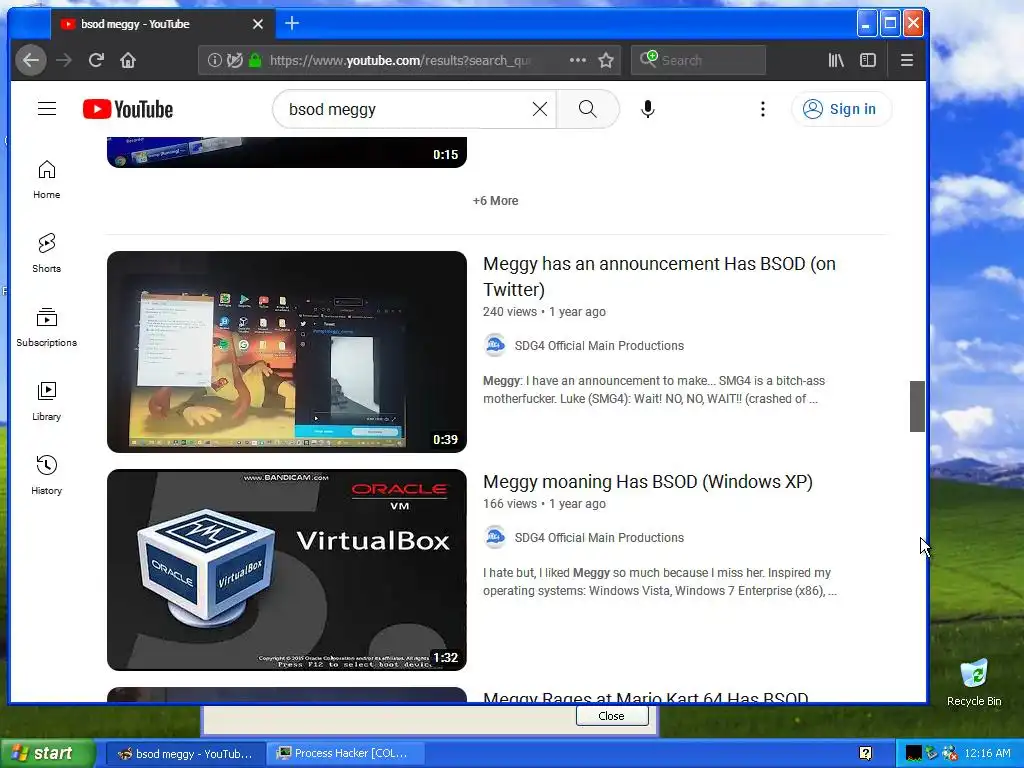Click the Sign in button
This screenshot has width=1024, height=768.
(841, 109)
